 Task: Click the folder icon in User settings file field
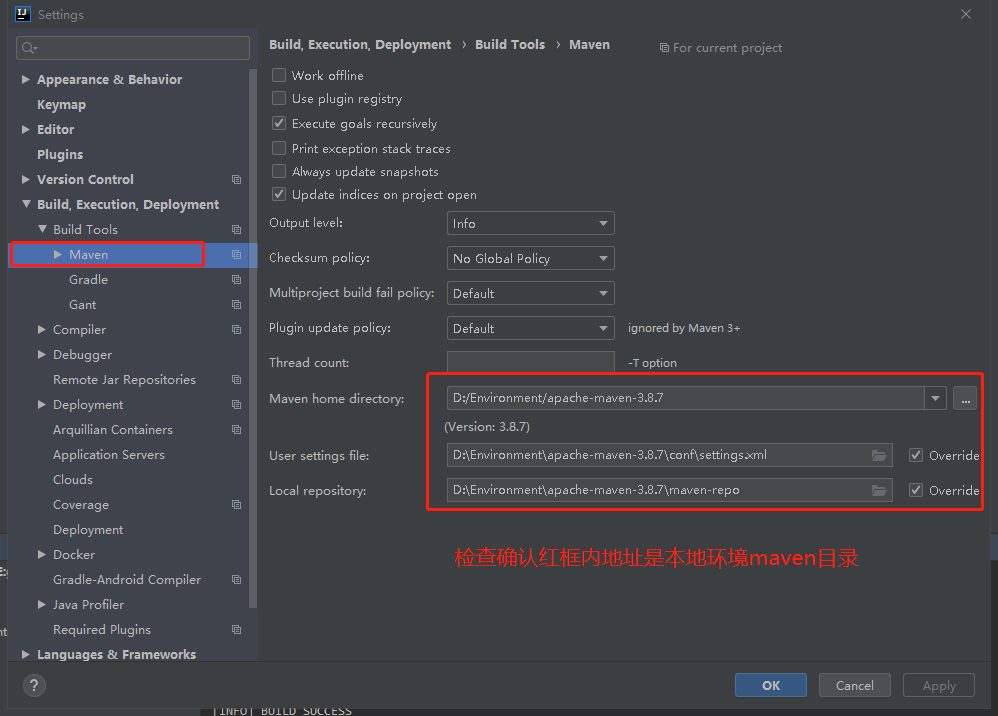879,455
